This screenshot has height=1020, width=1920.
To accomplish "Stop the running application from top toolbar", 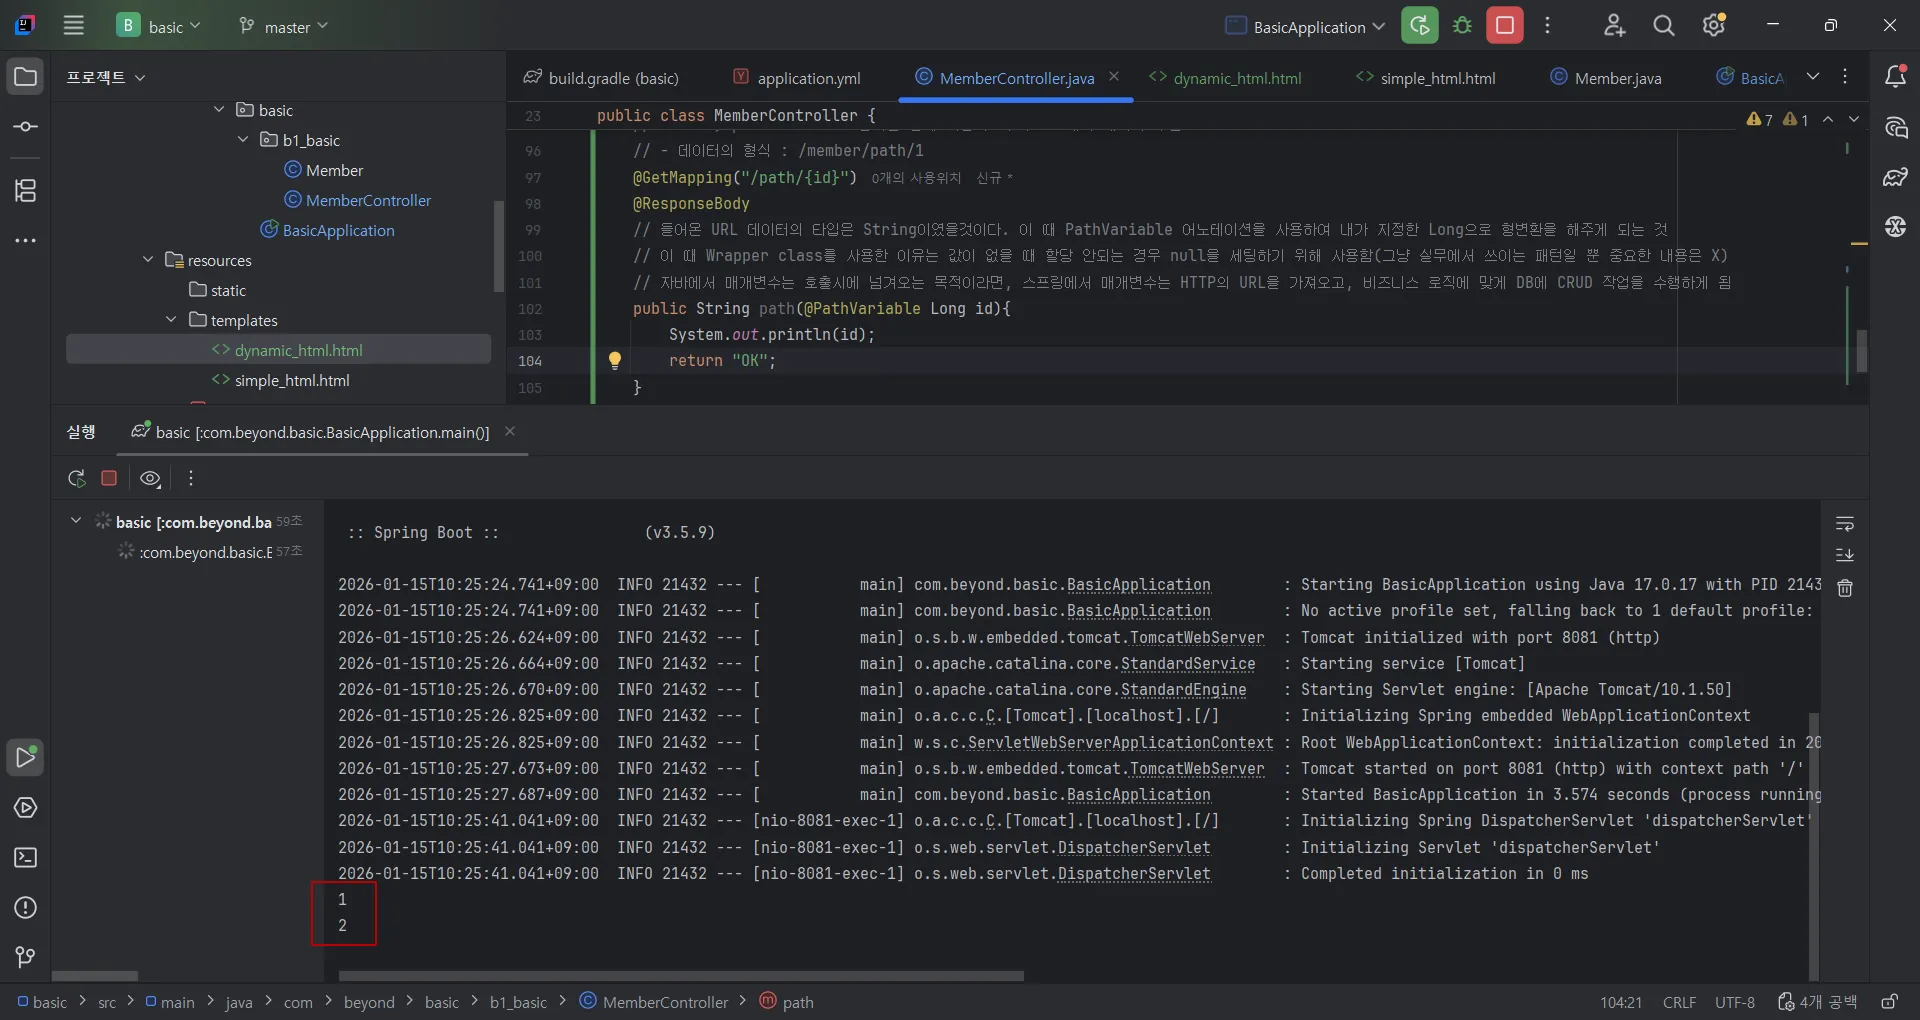I will pos(1504,26).
